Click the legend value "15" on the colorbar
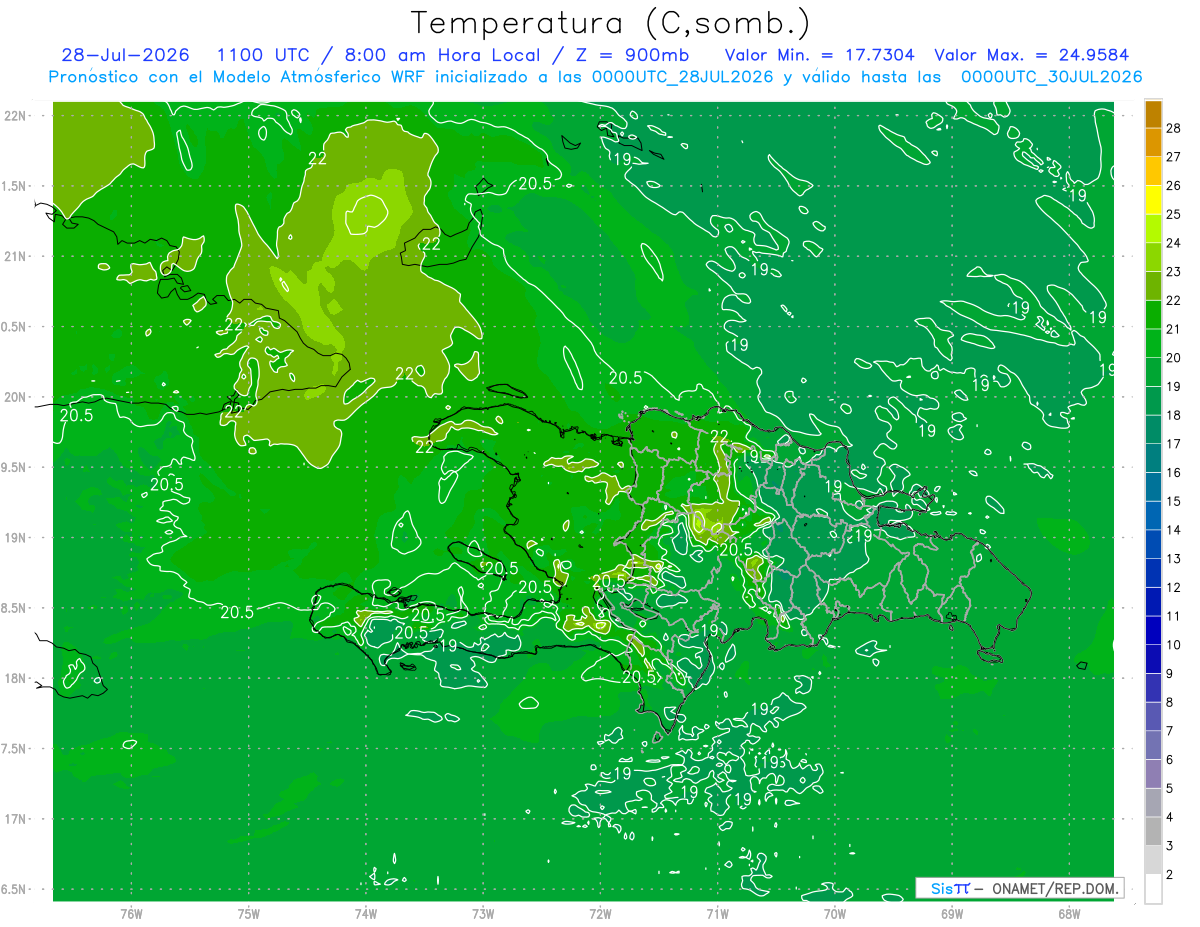This screenshot has height=927, width=1200. pyautogui.click(x=1174, y=502)
